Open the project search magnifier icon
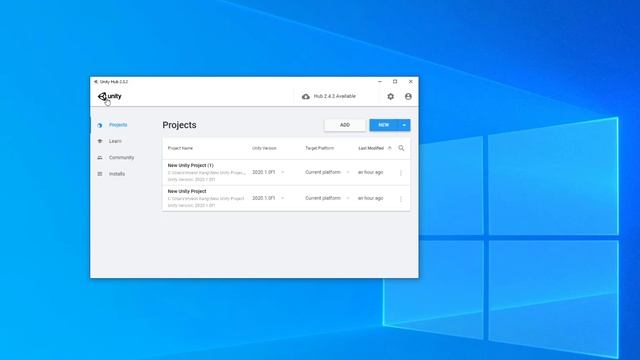This screenshot has width=640, height=360. coord(401,148)
